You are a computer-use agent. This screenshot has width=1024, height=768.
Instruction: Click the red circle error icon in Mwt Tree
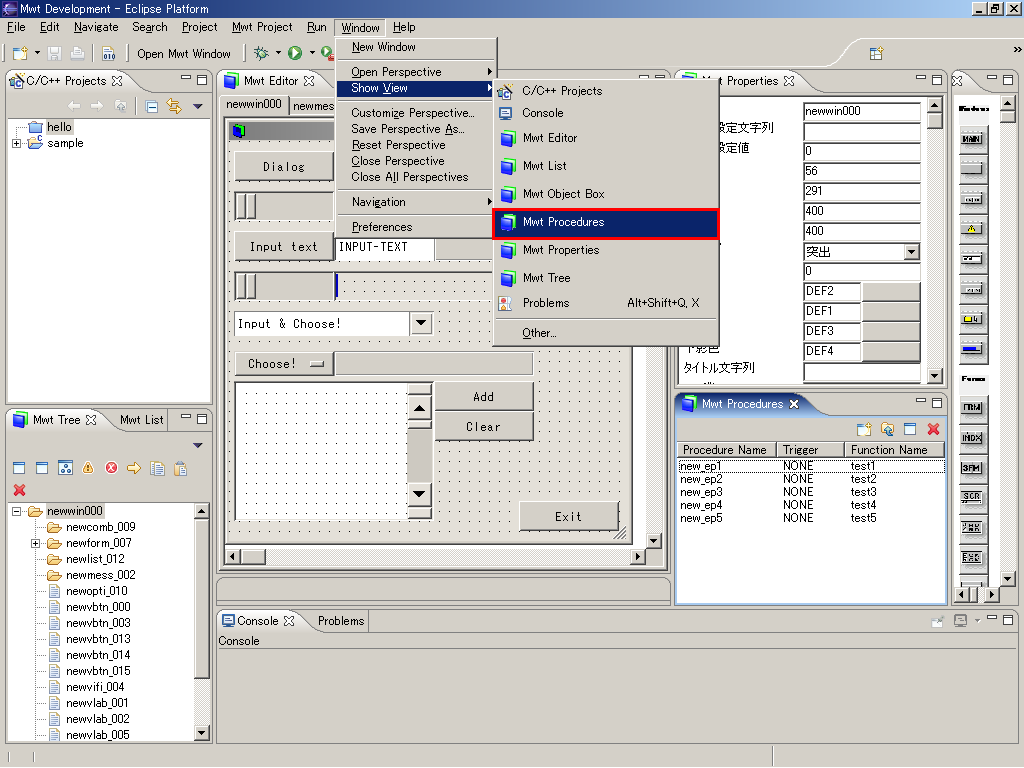tap(112, 468)
